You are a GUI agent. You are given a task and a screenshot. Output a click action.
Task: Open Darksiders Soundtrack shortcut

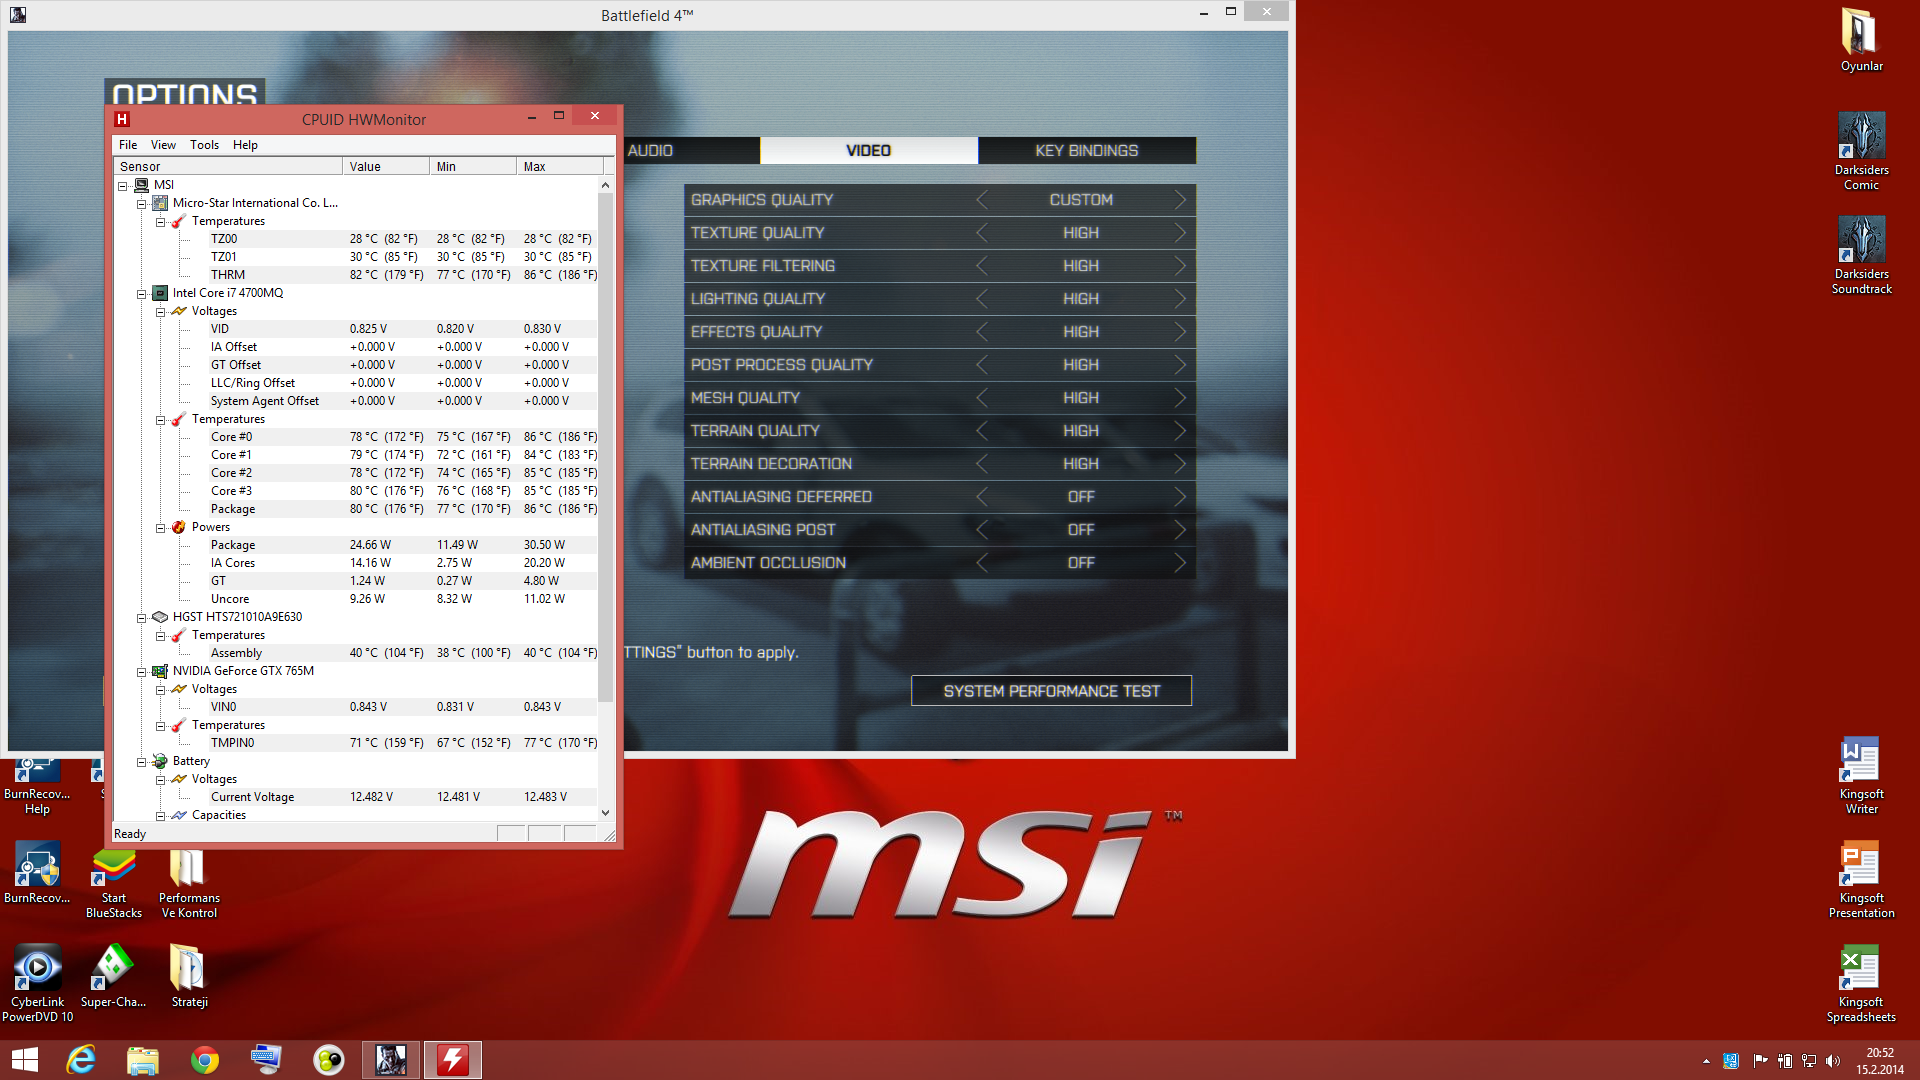click(x=1861, y=254)
